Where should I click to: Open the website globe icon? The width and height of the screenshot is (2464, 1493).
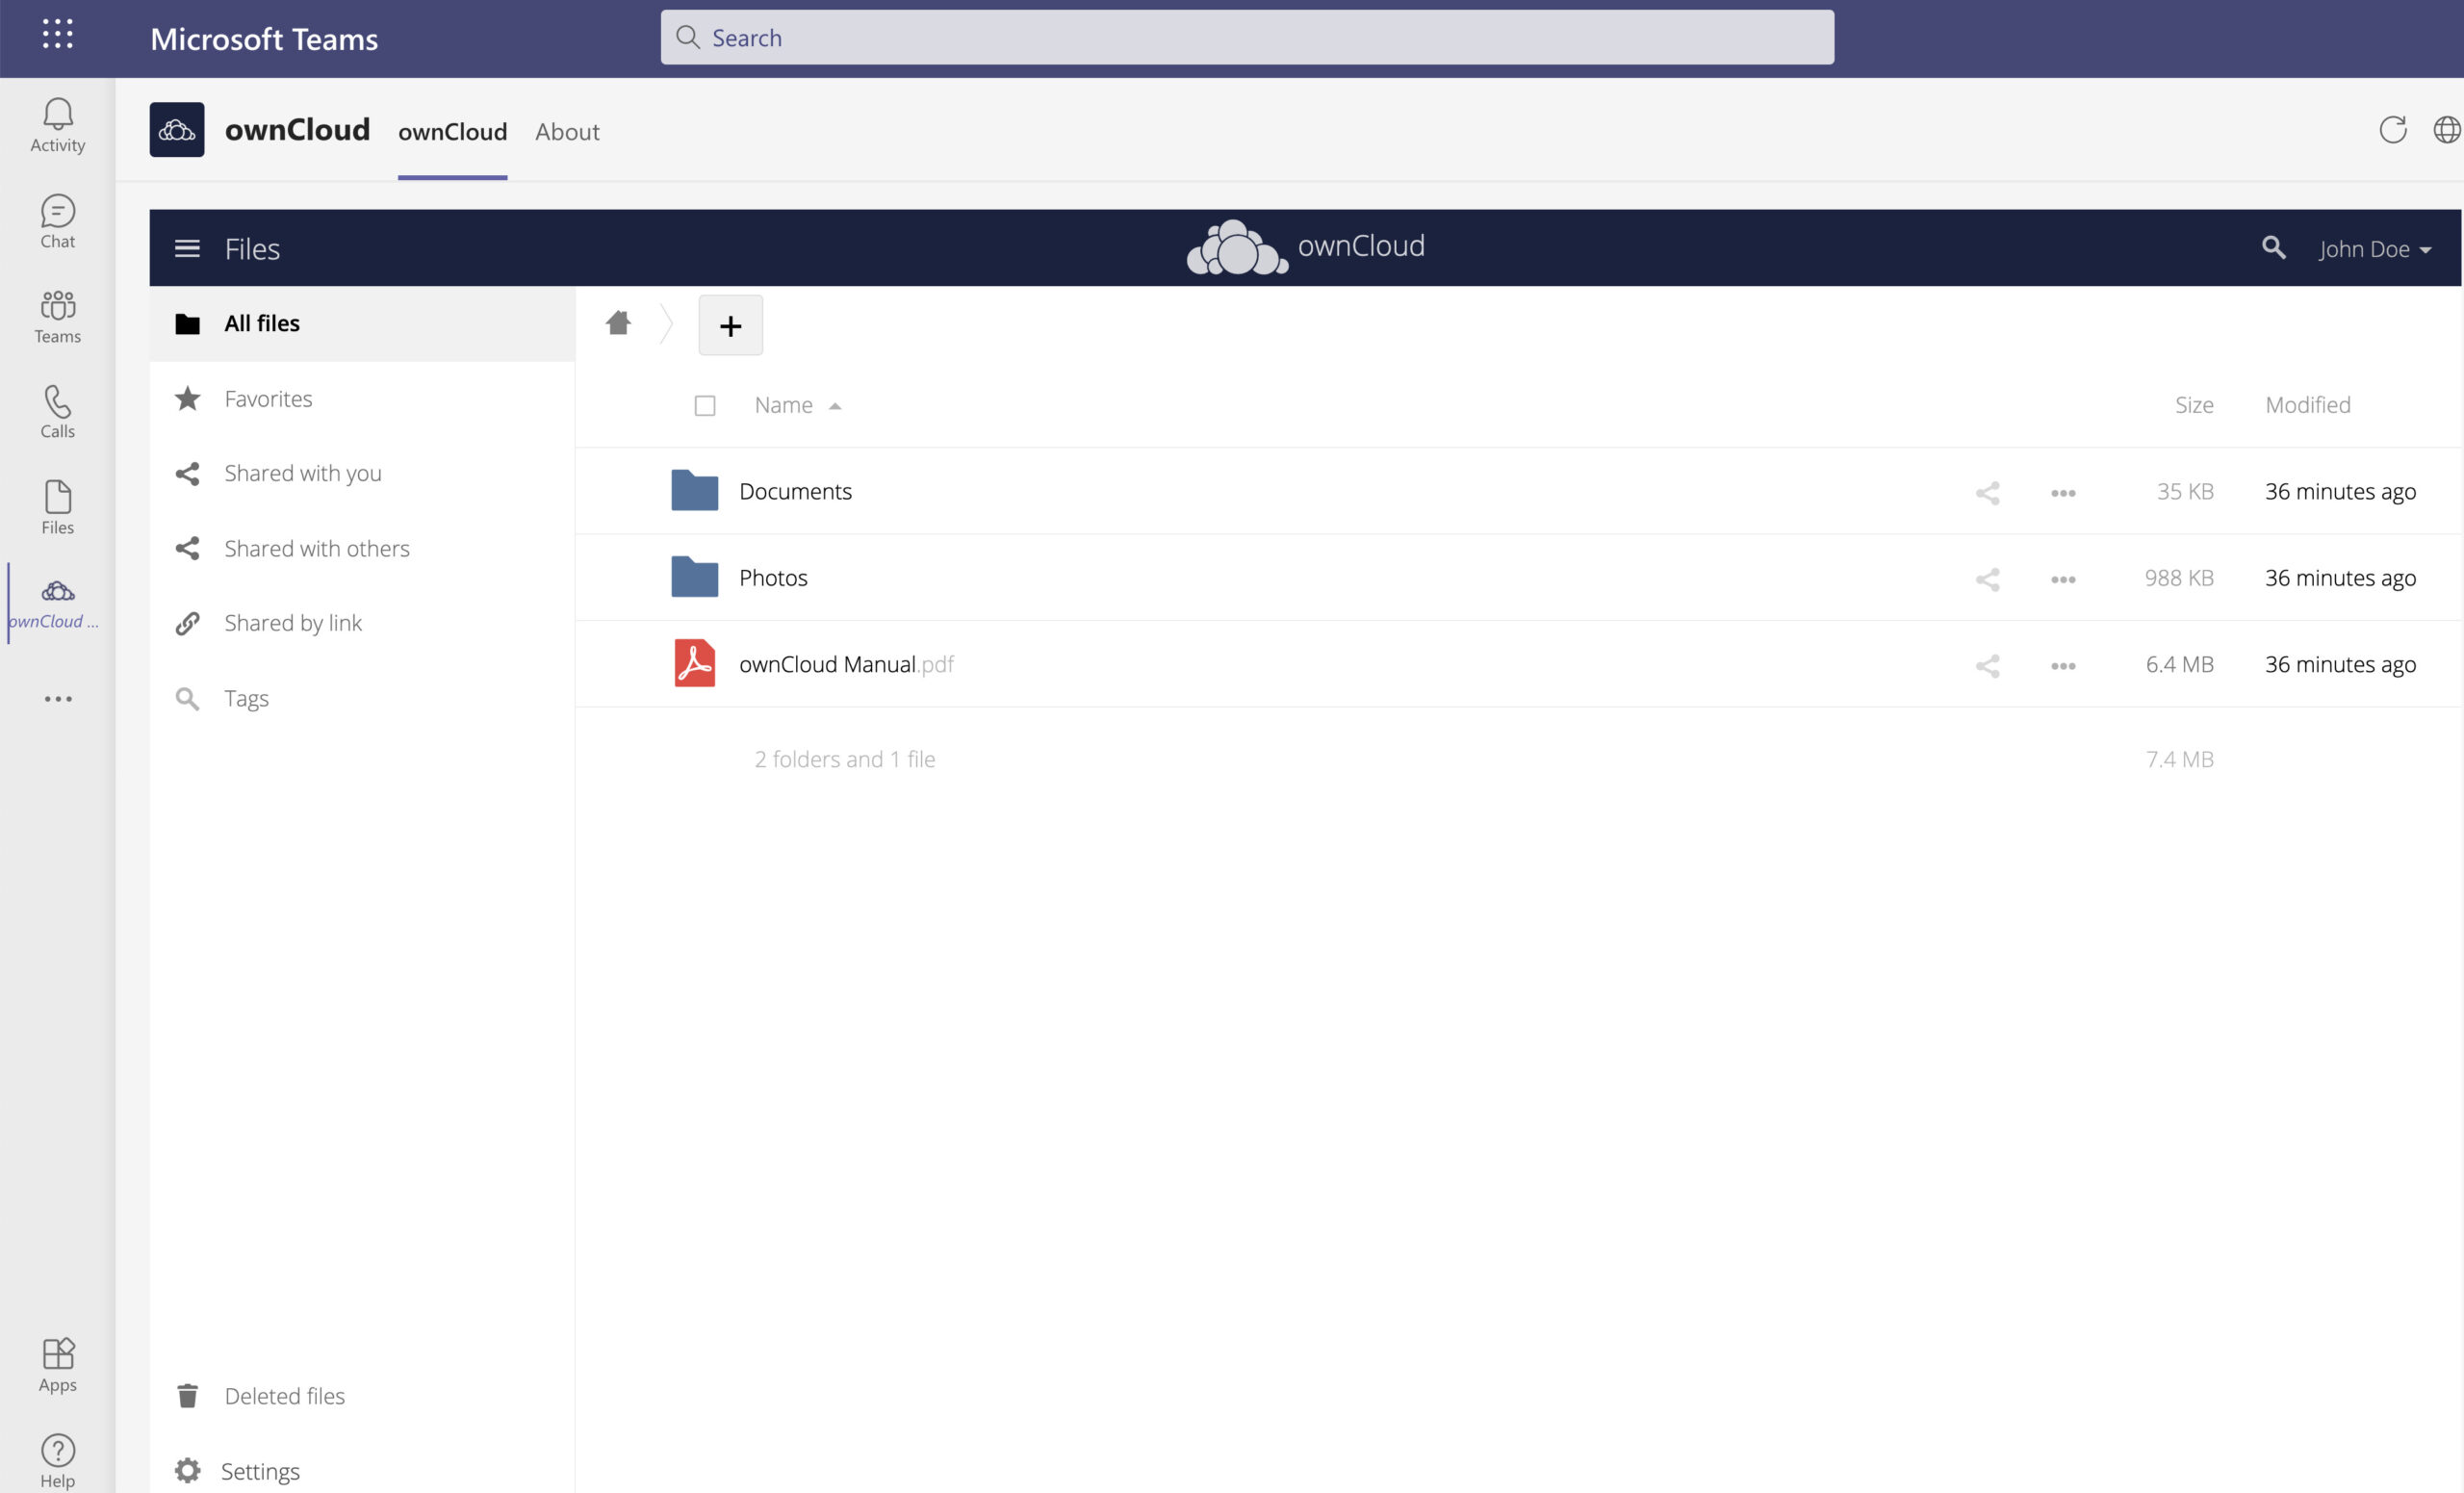pyautogui.click(x=2447, y=130)
